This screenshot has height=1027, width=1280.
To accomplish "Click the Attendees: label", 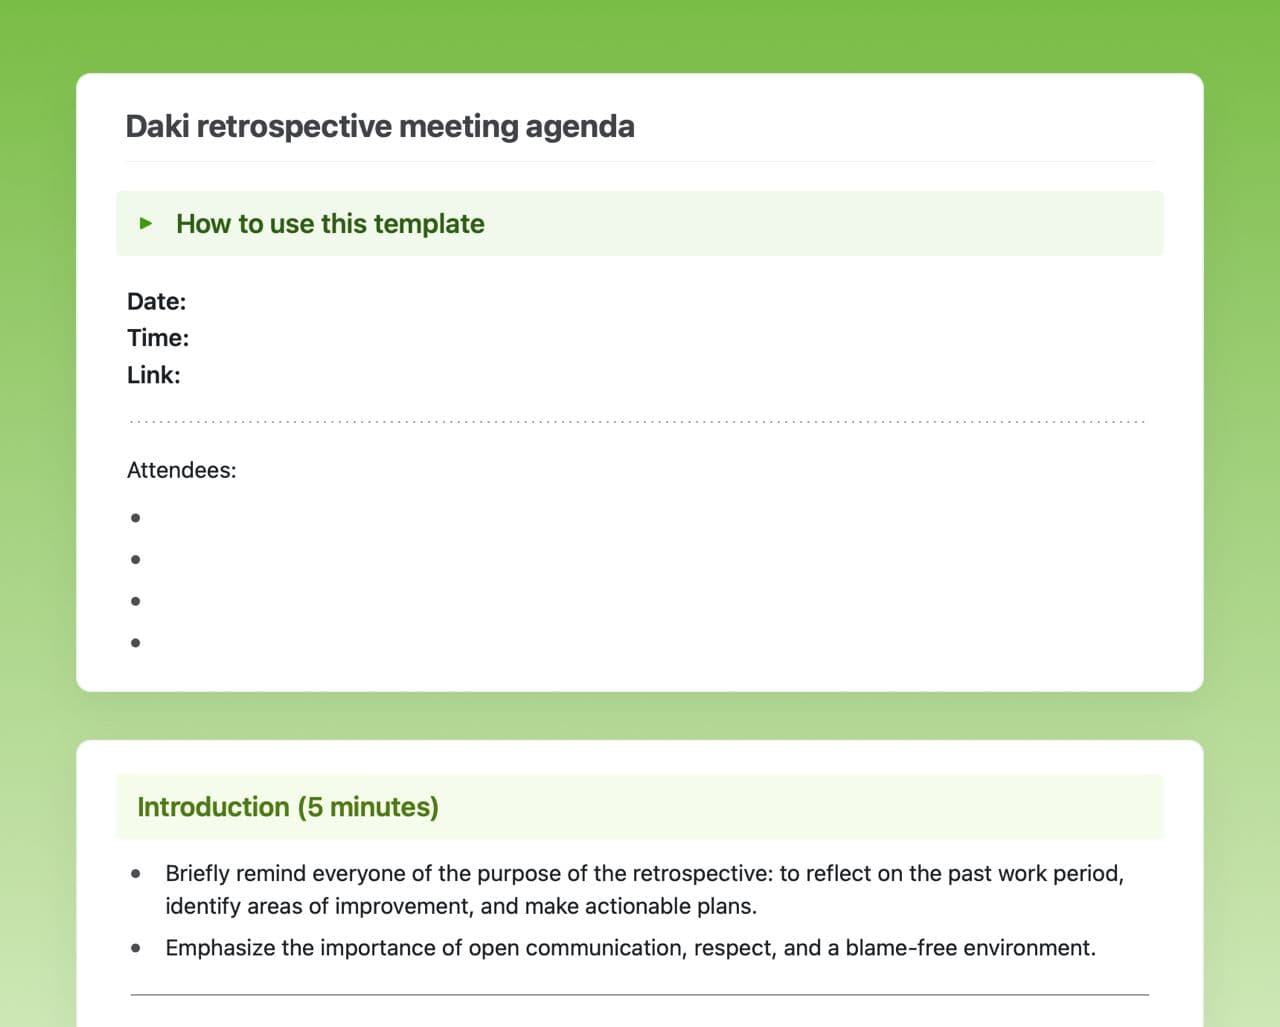I will [182, 470].
